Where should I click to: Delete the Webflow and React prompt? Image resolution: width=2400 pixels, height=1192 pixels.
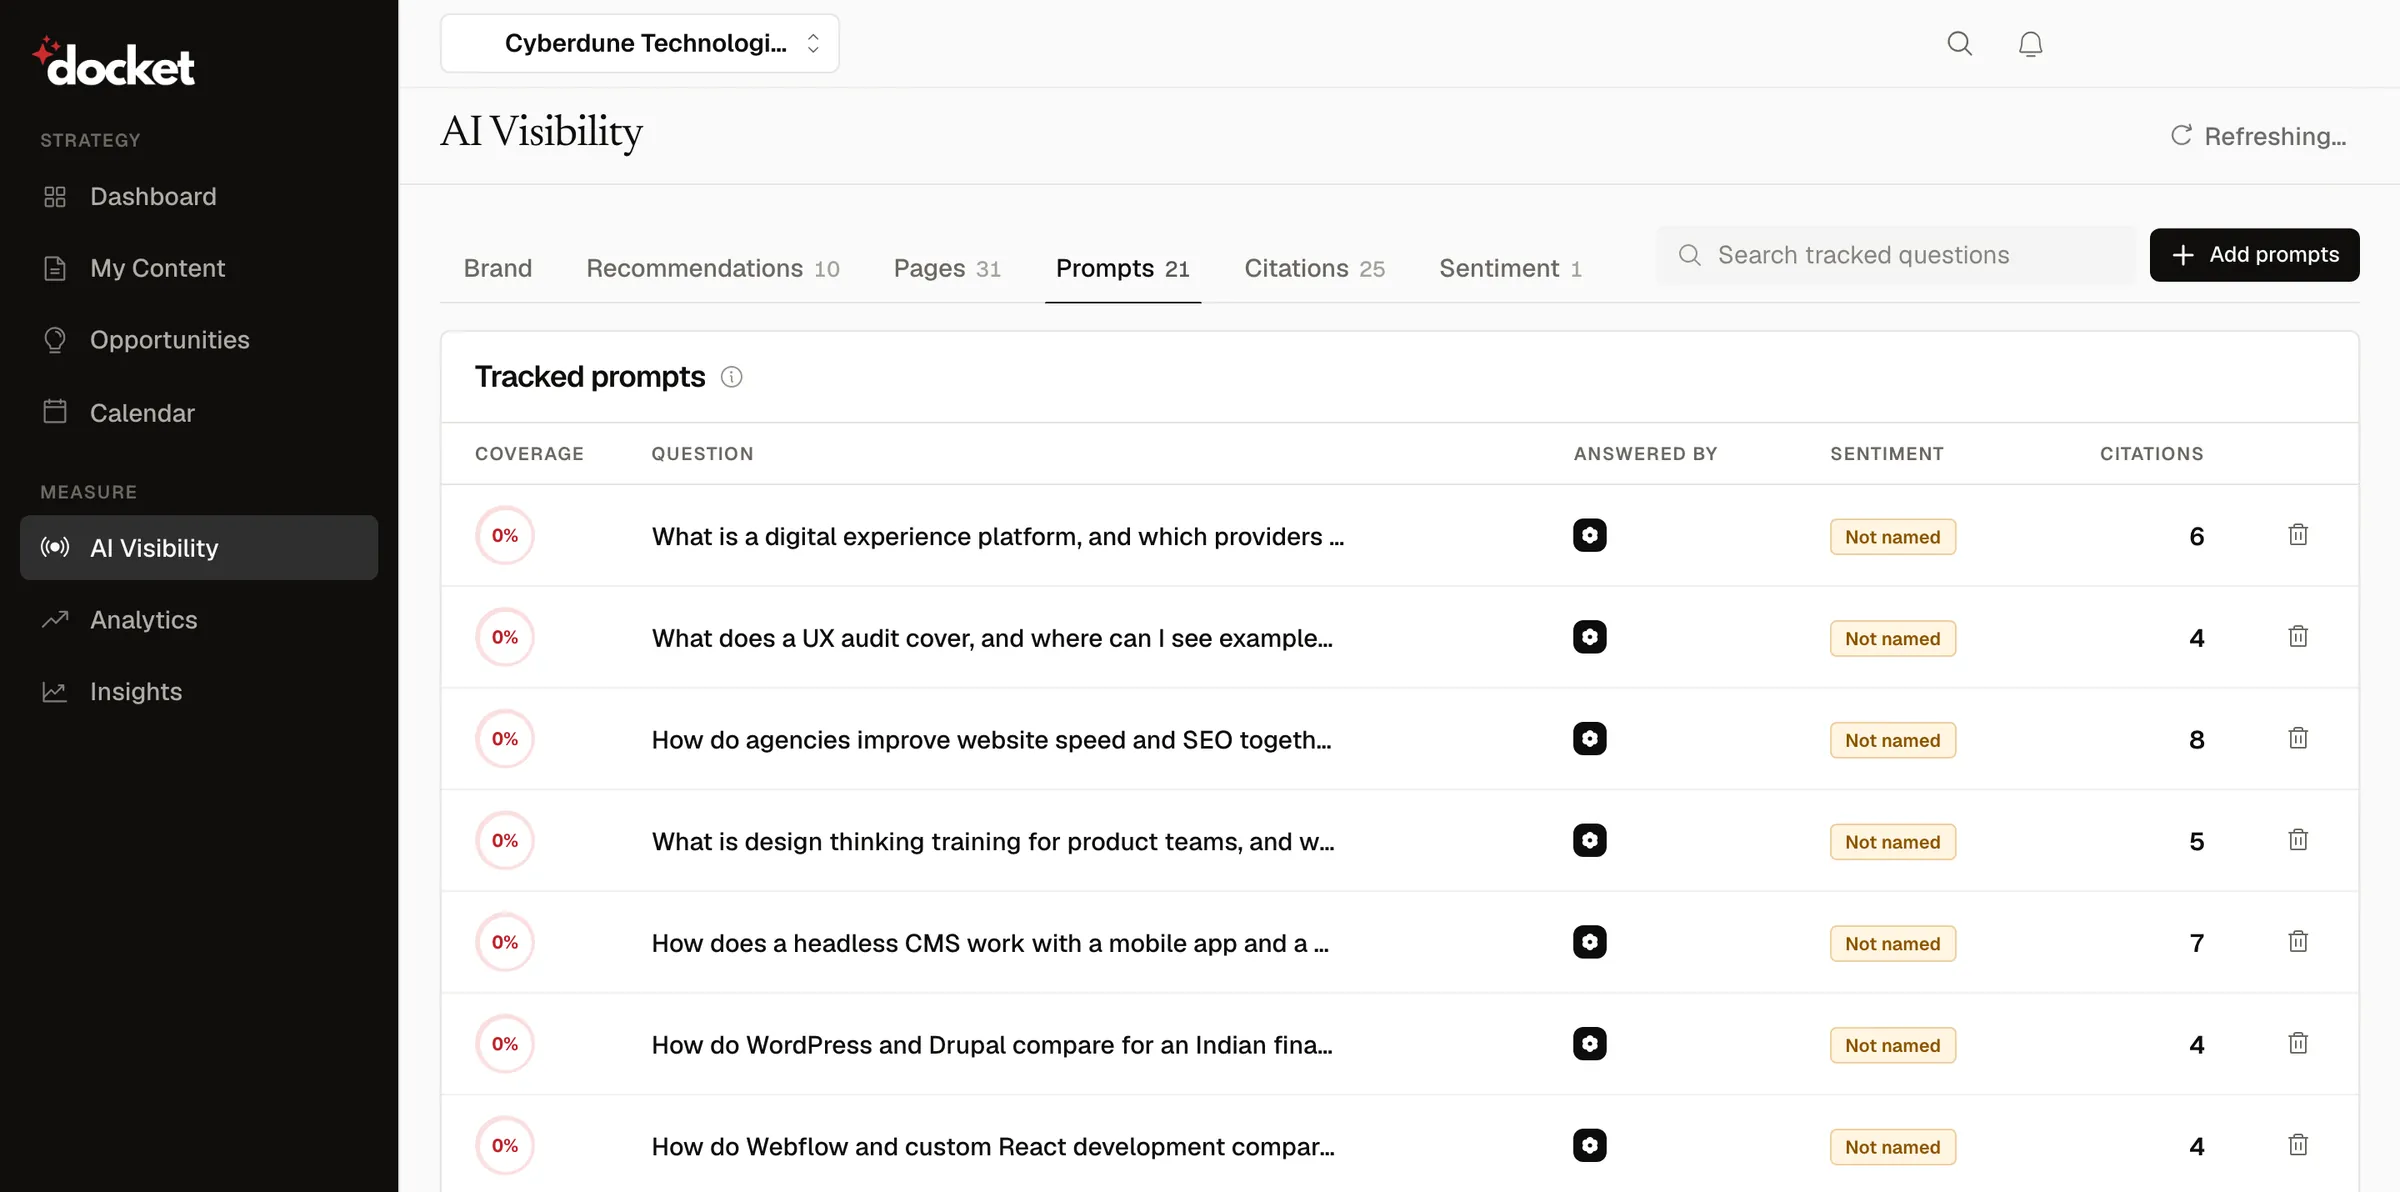[x=2298, y=1145]
